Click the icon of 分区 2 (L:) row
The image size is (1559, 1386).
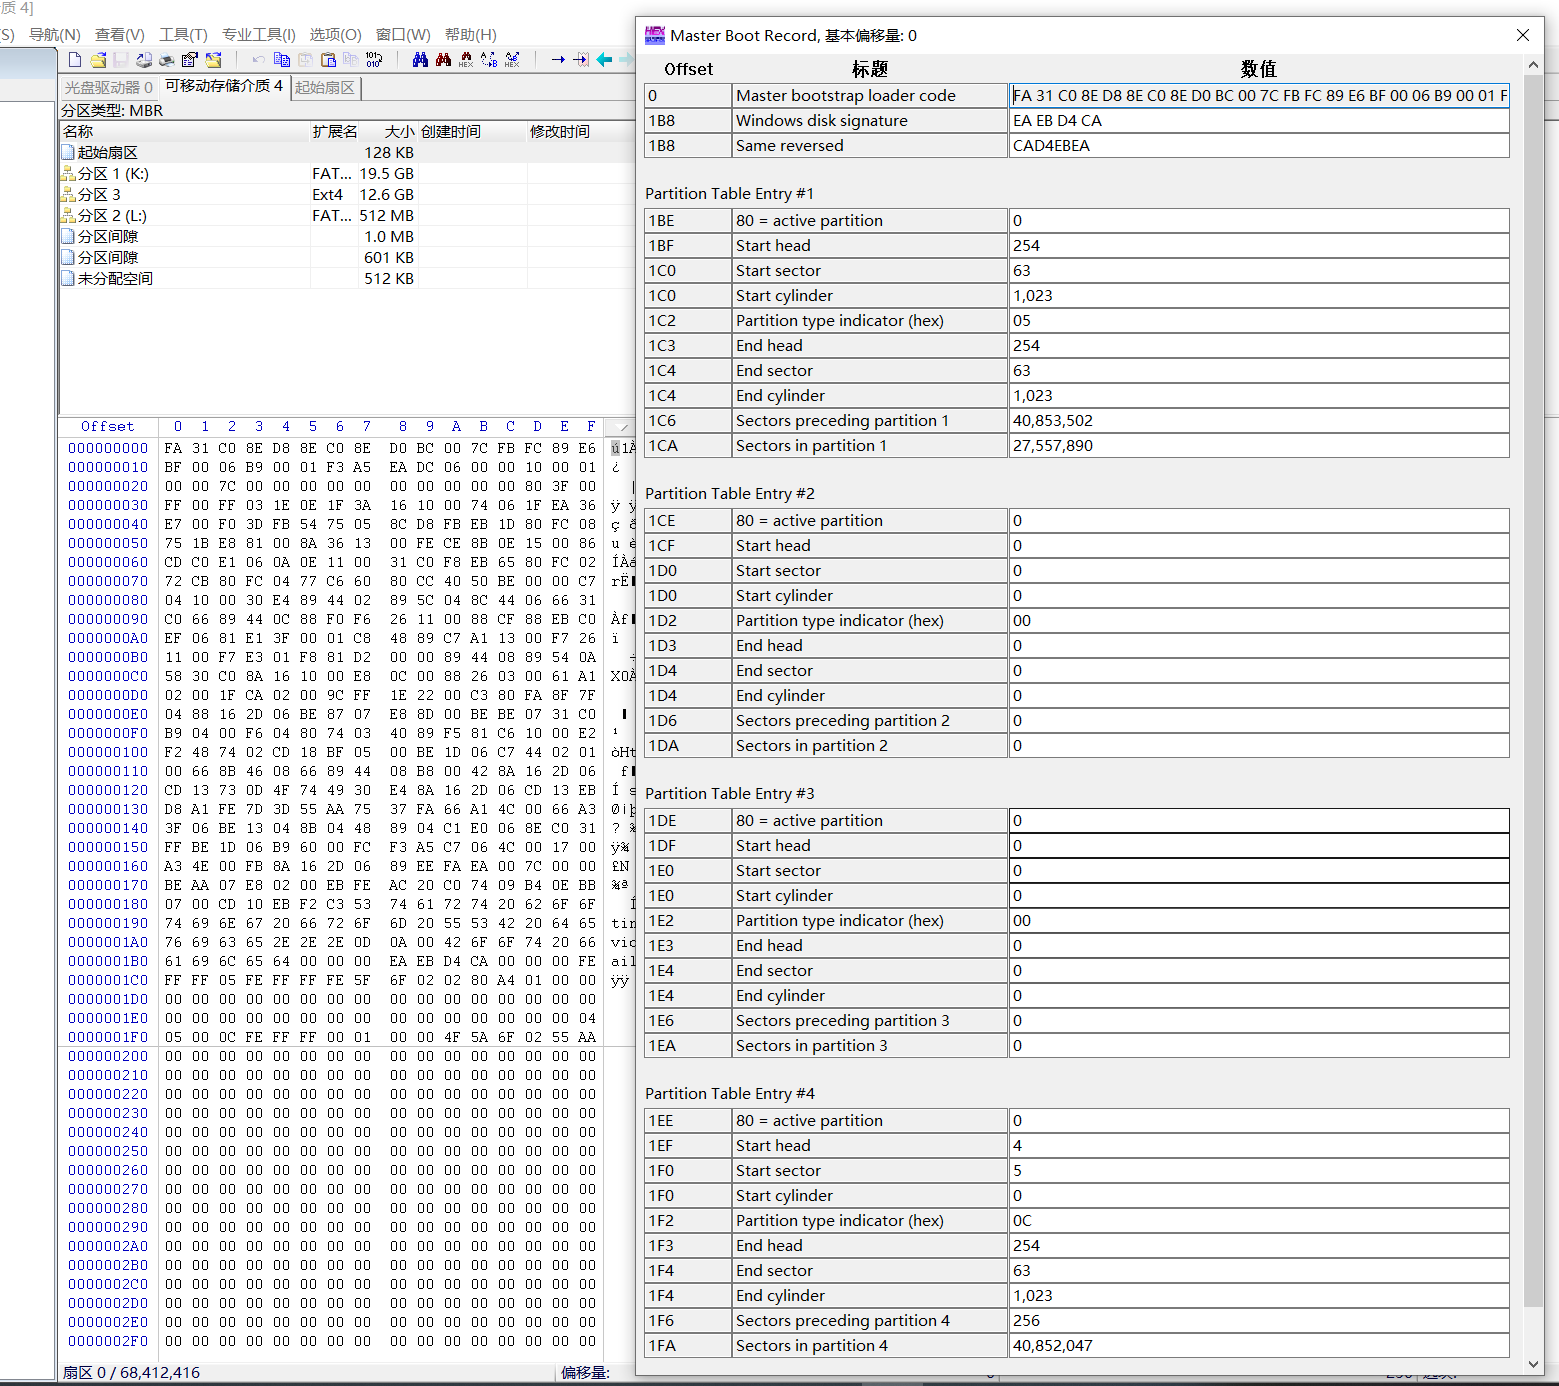[68, 216]
